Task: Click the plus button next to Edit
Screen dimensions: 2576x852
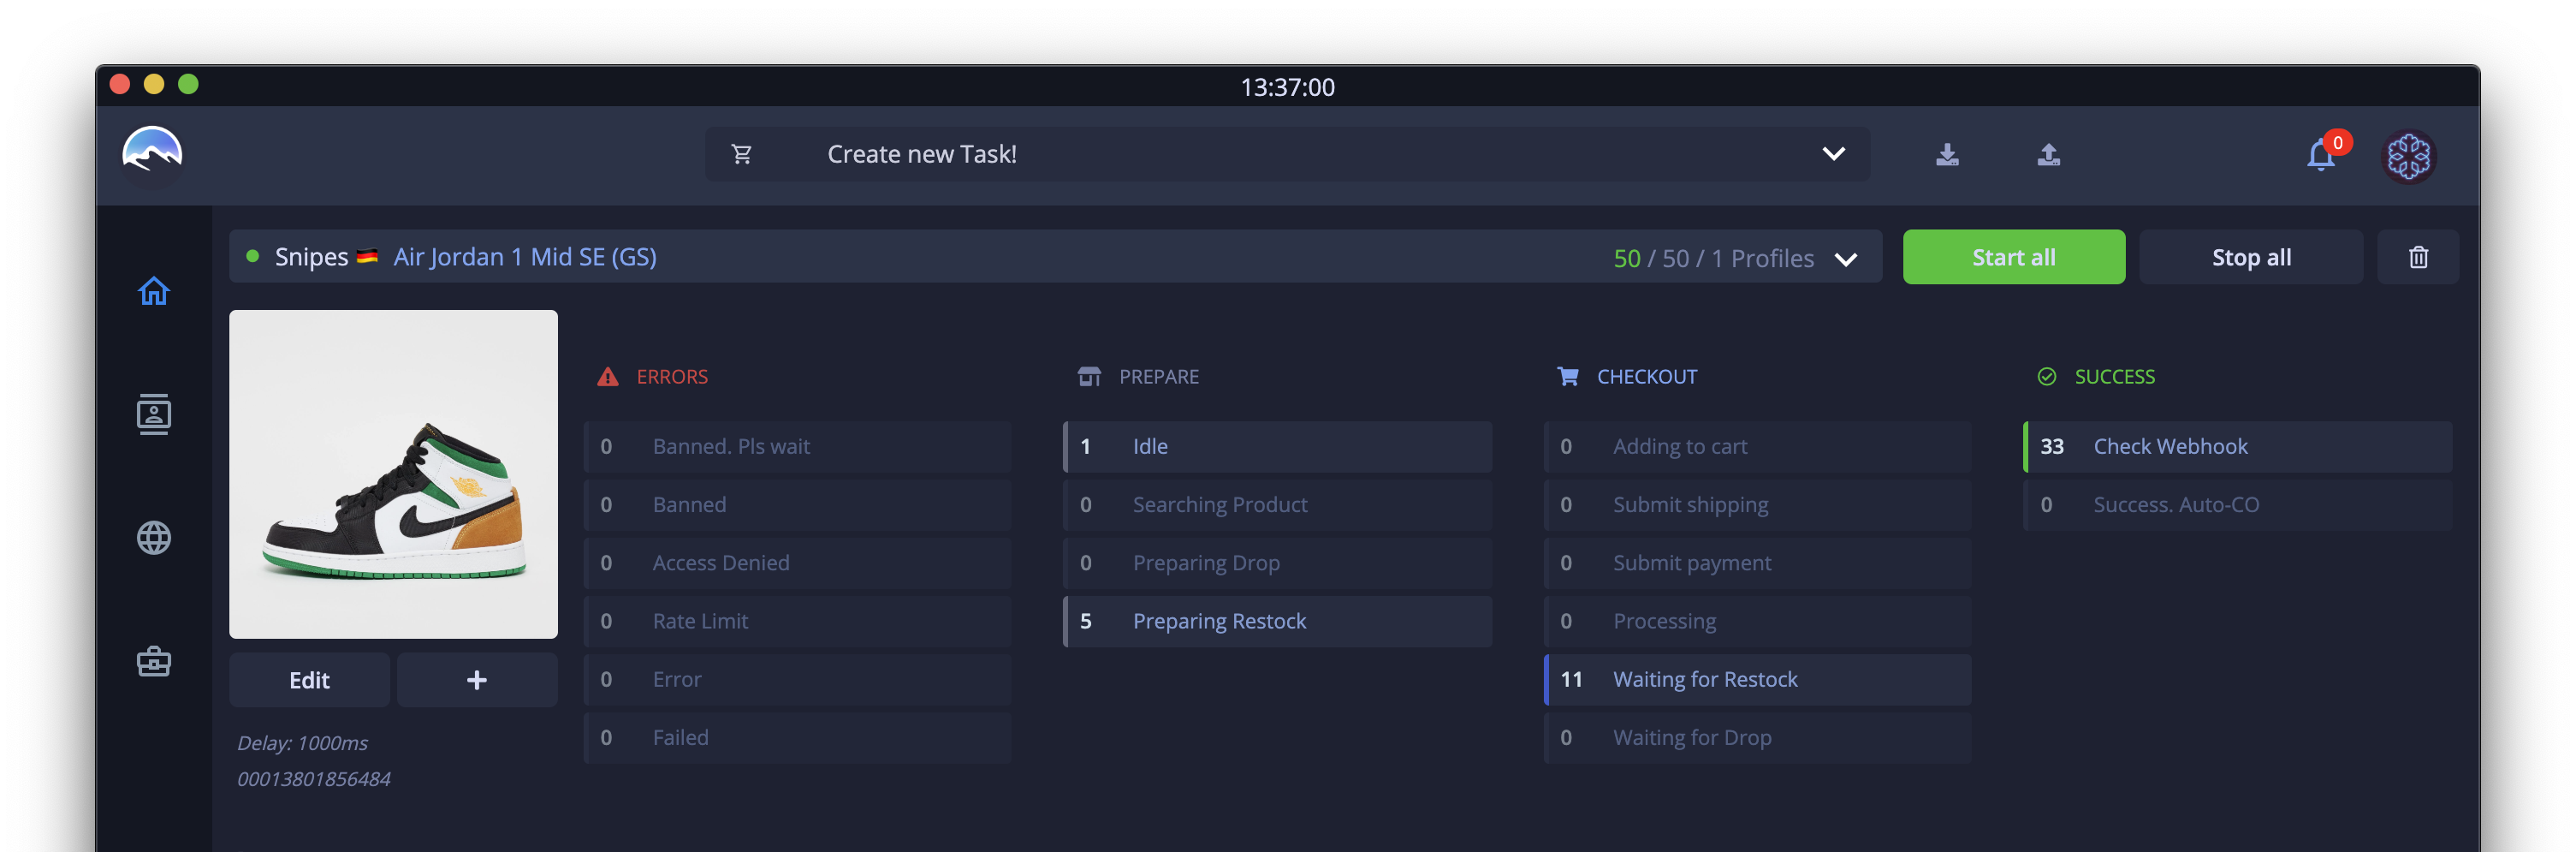Action: (477, 680)
